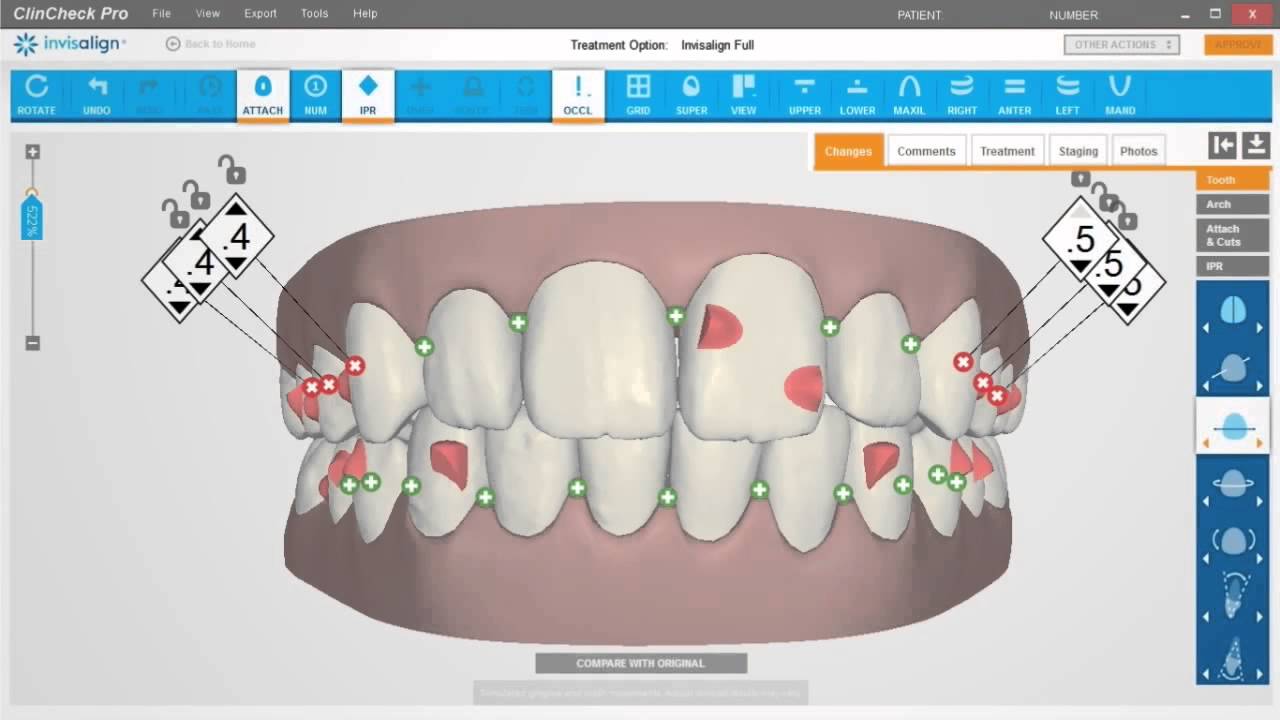Click the Undo toolbar button

coord(97,96)
